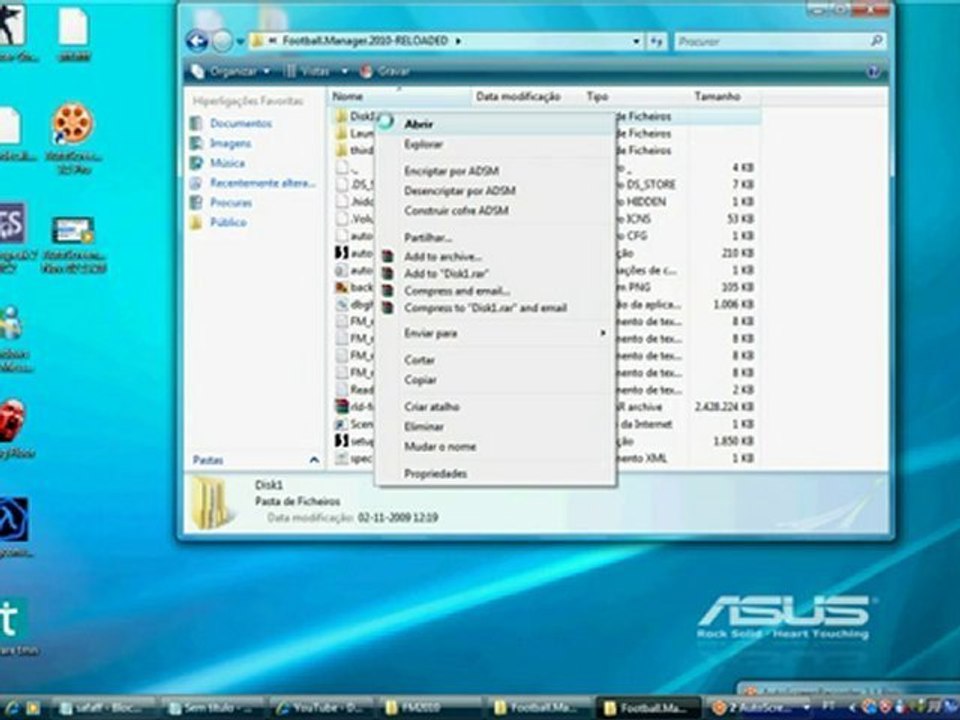
Task: Sort files by the Tamanho column header
Action: (717, 97)
